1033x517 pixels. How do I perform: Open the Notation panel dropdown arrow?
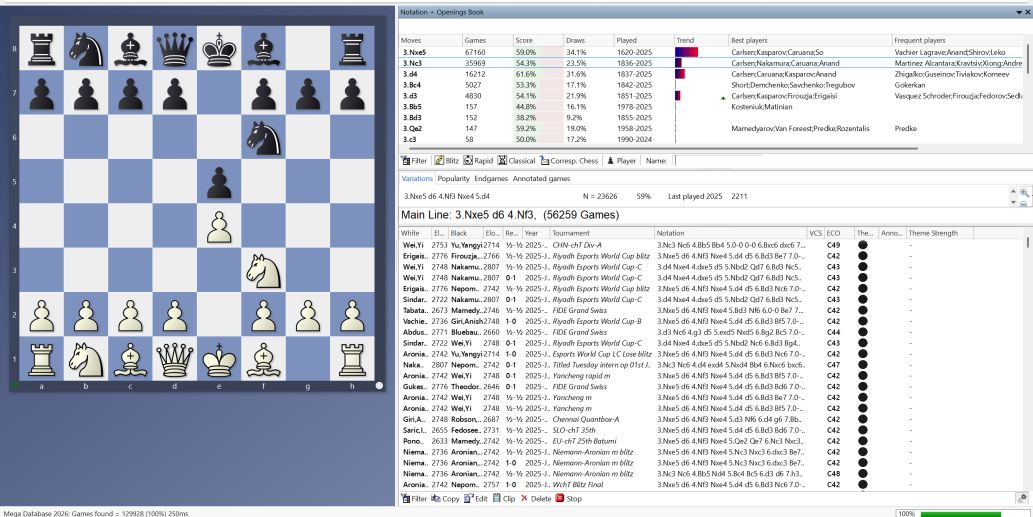click(x=1020, y=12)
